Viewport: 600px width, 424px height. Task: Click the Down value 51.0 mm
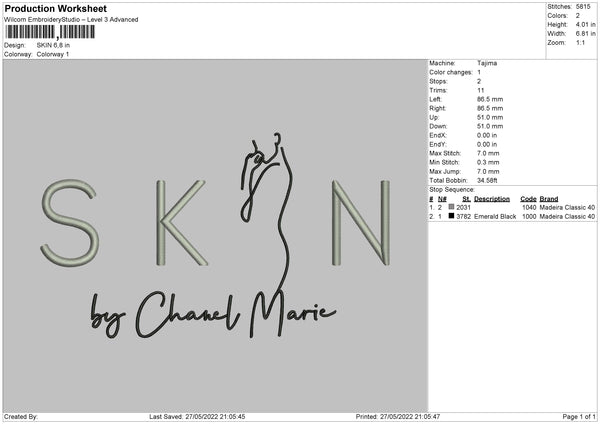[x=490, y=126]
